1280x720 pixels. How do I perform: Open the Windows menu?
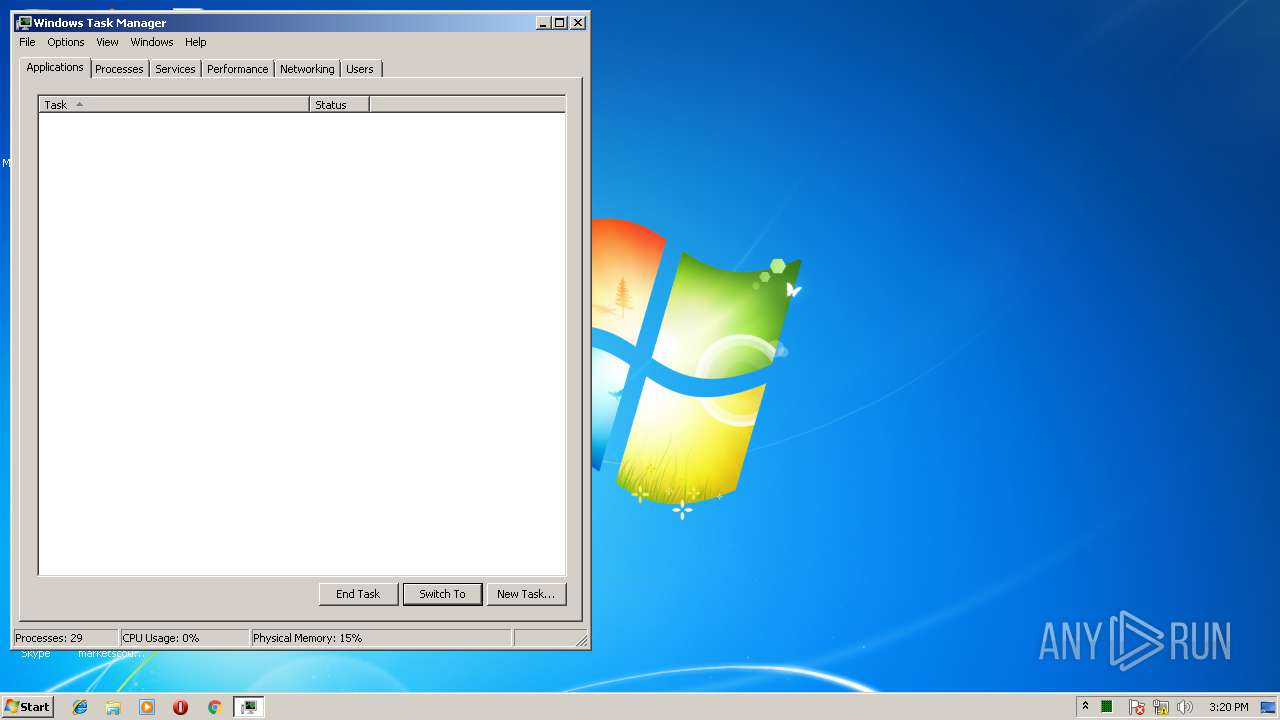[x=152, y=42]
